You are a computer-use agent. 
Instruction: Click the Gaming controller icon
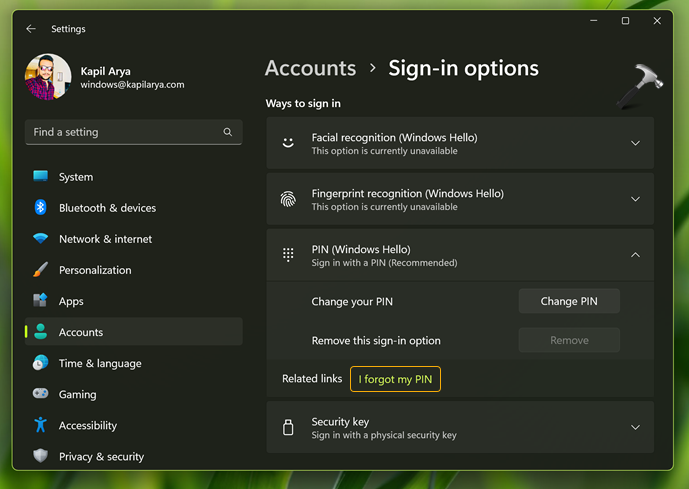40,394
